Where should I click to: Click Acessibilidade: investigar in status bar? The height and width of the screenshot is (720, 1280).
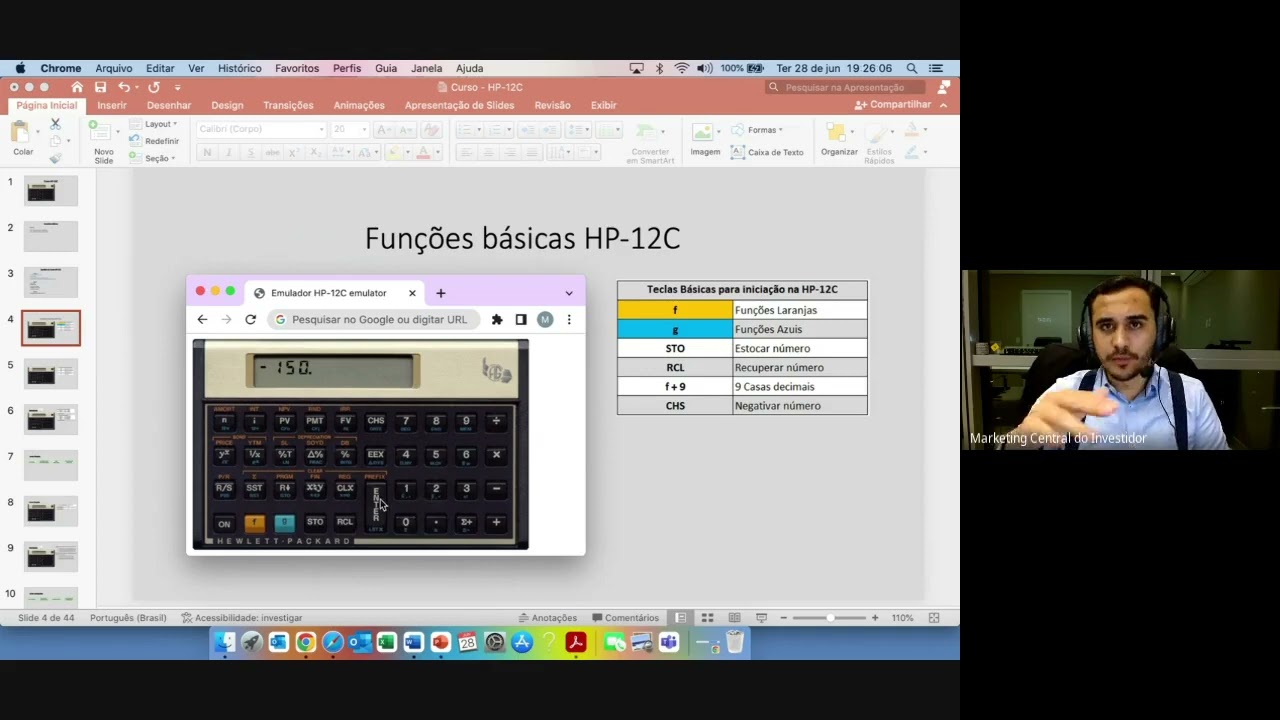pos(241,618)
